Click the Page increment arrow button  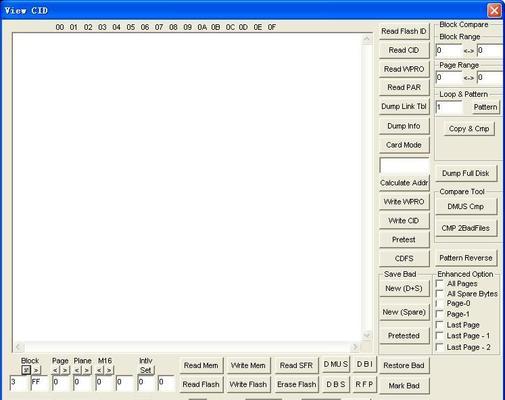pos(65,370)
